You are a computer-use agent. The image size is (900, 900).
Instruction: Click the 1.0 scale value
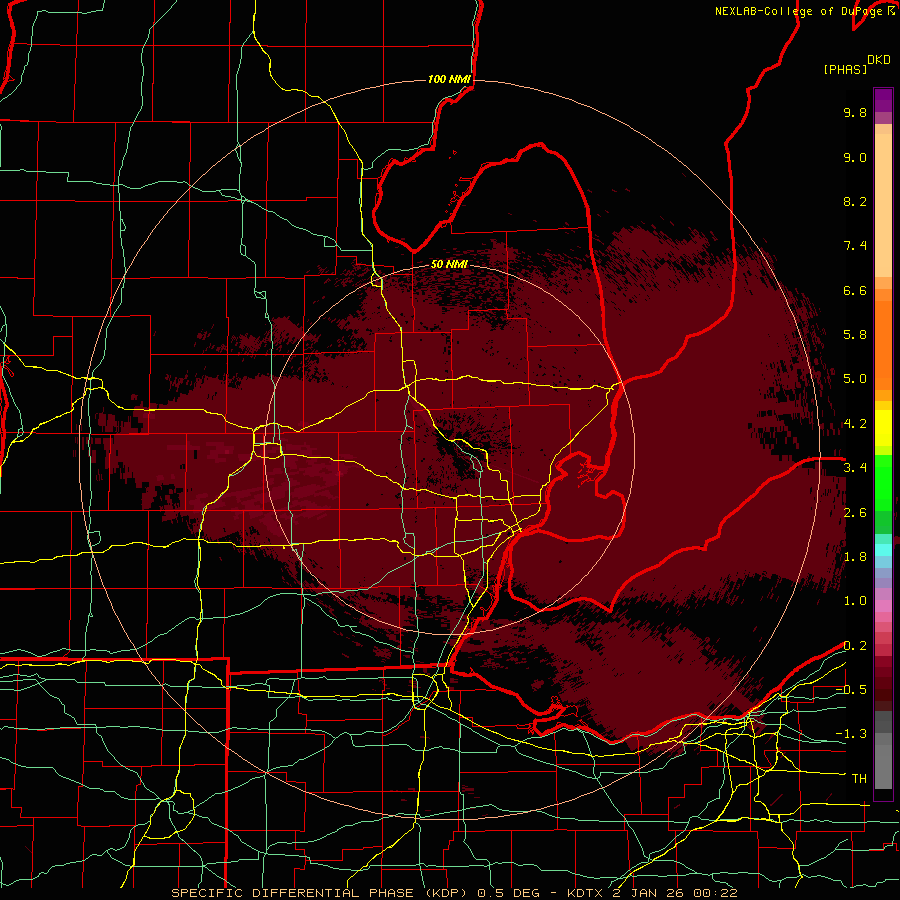[855, 601]
